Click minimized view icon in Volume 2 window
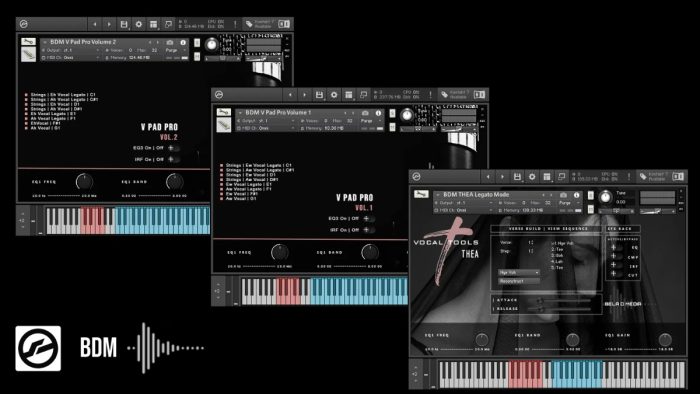 tap(168, 24)
